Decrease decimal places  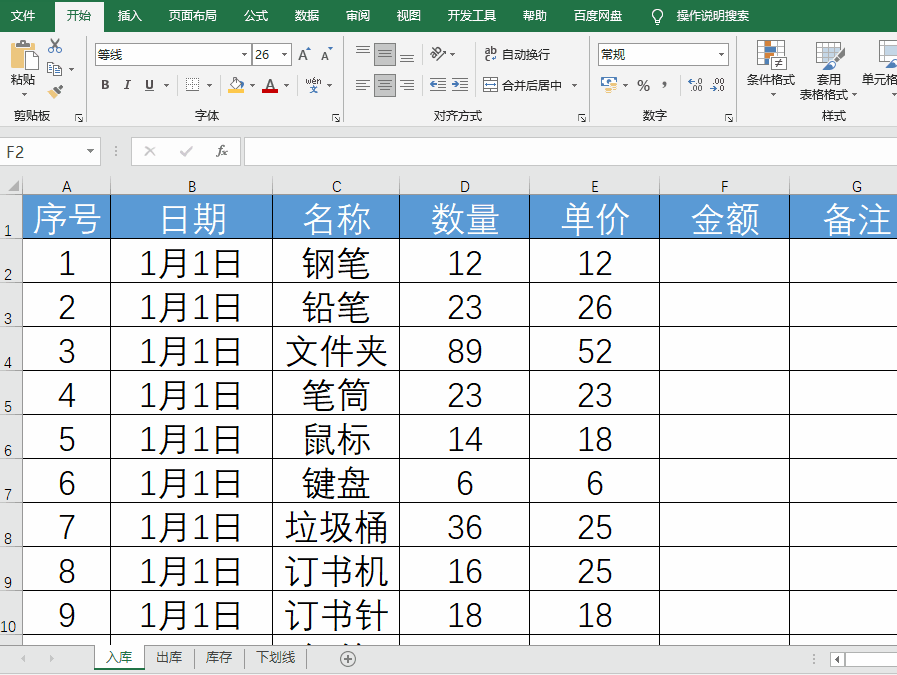[717, 85]
